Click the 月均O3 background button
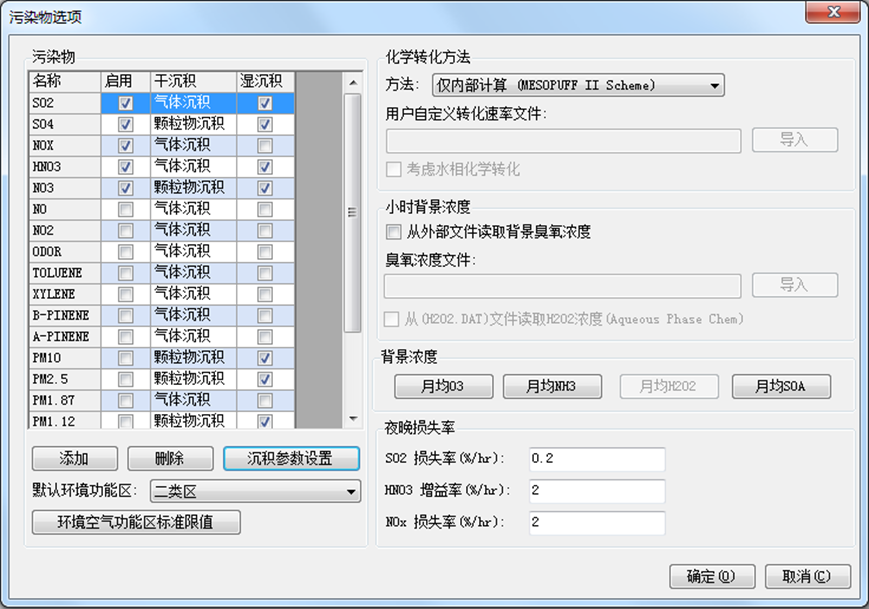Viewport: 869px width, 609px height. tap(443, 386)
